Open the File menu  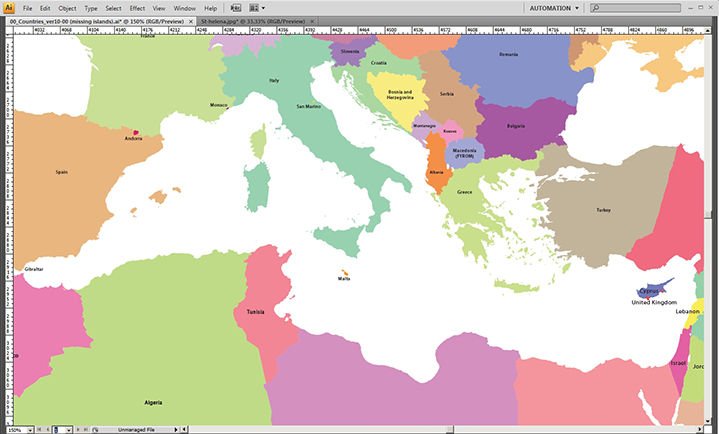[28, 8]
